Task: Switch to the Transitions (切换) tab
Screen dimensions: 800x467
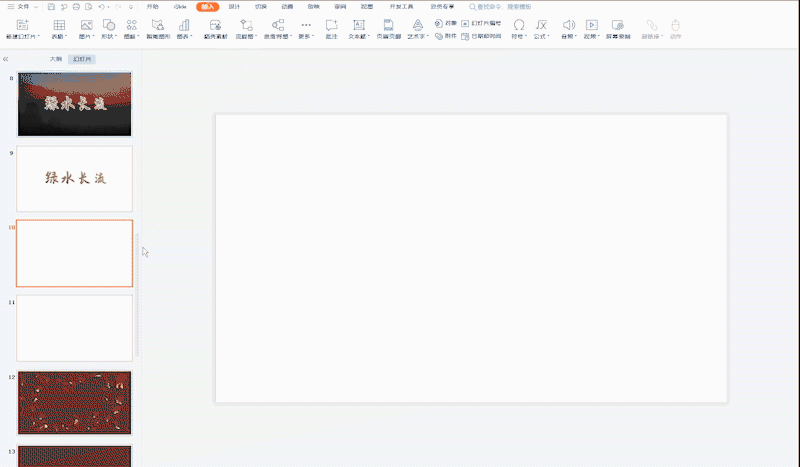Action: (x=261, y=7)
